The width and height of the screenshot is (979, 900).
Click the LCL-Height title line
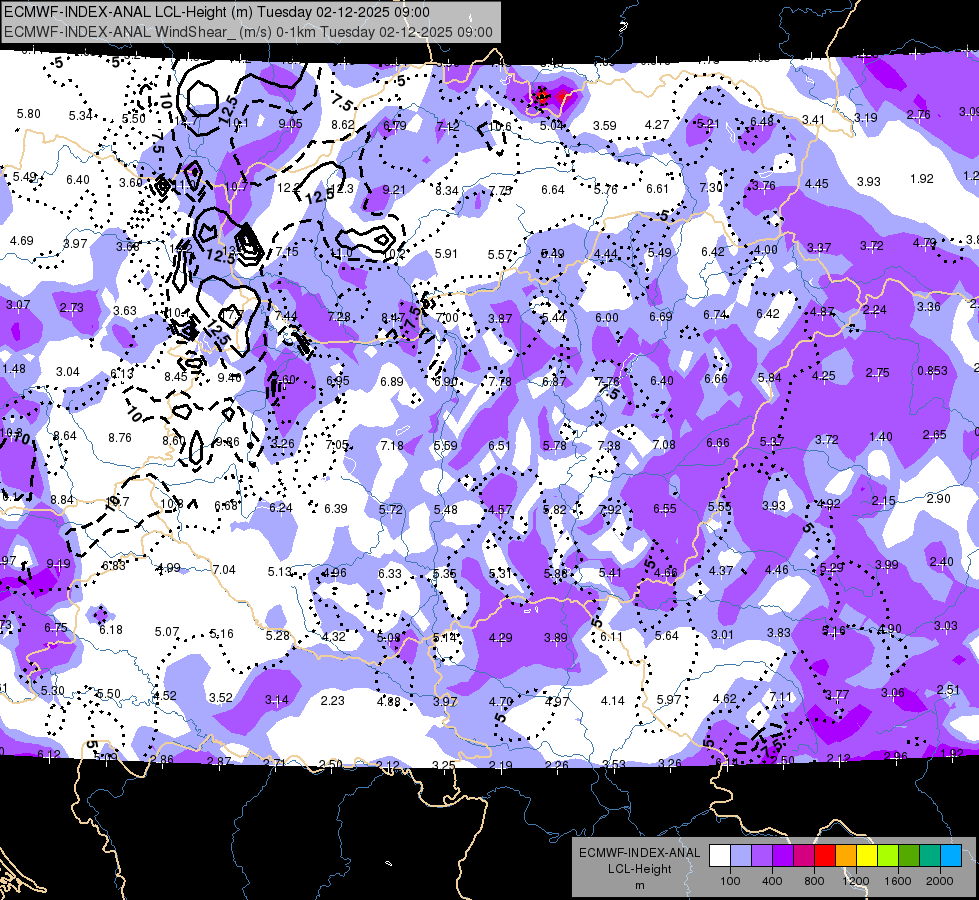coord(217,12)
